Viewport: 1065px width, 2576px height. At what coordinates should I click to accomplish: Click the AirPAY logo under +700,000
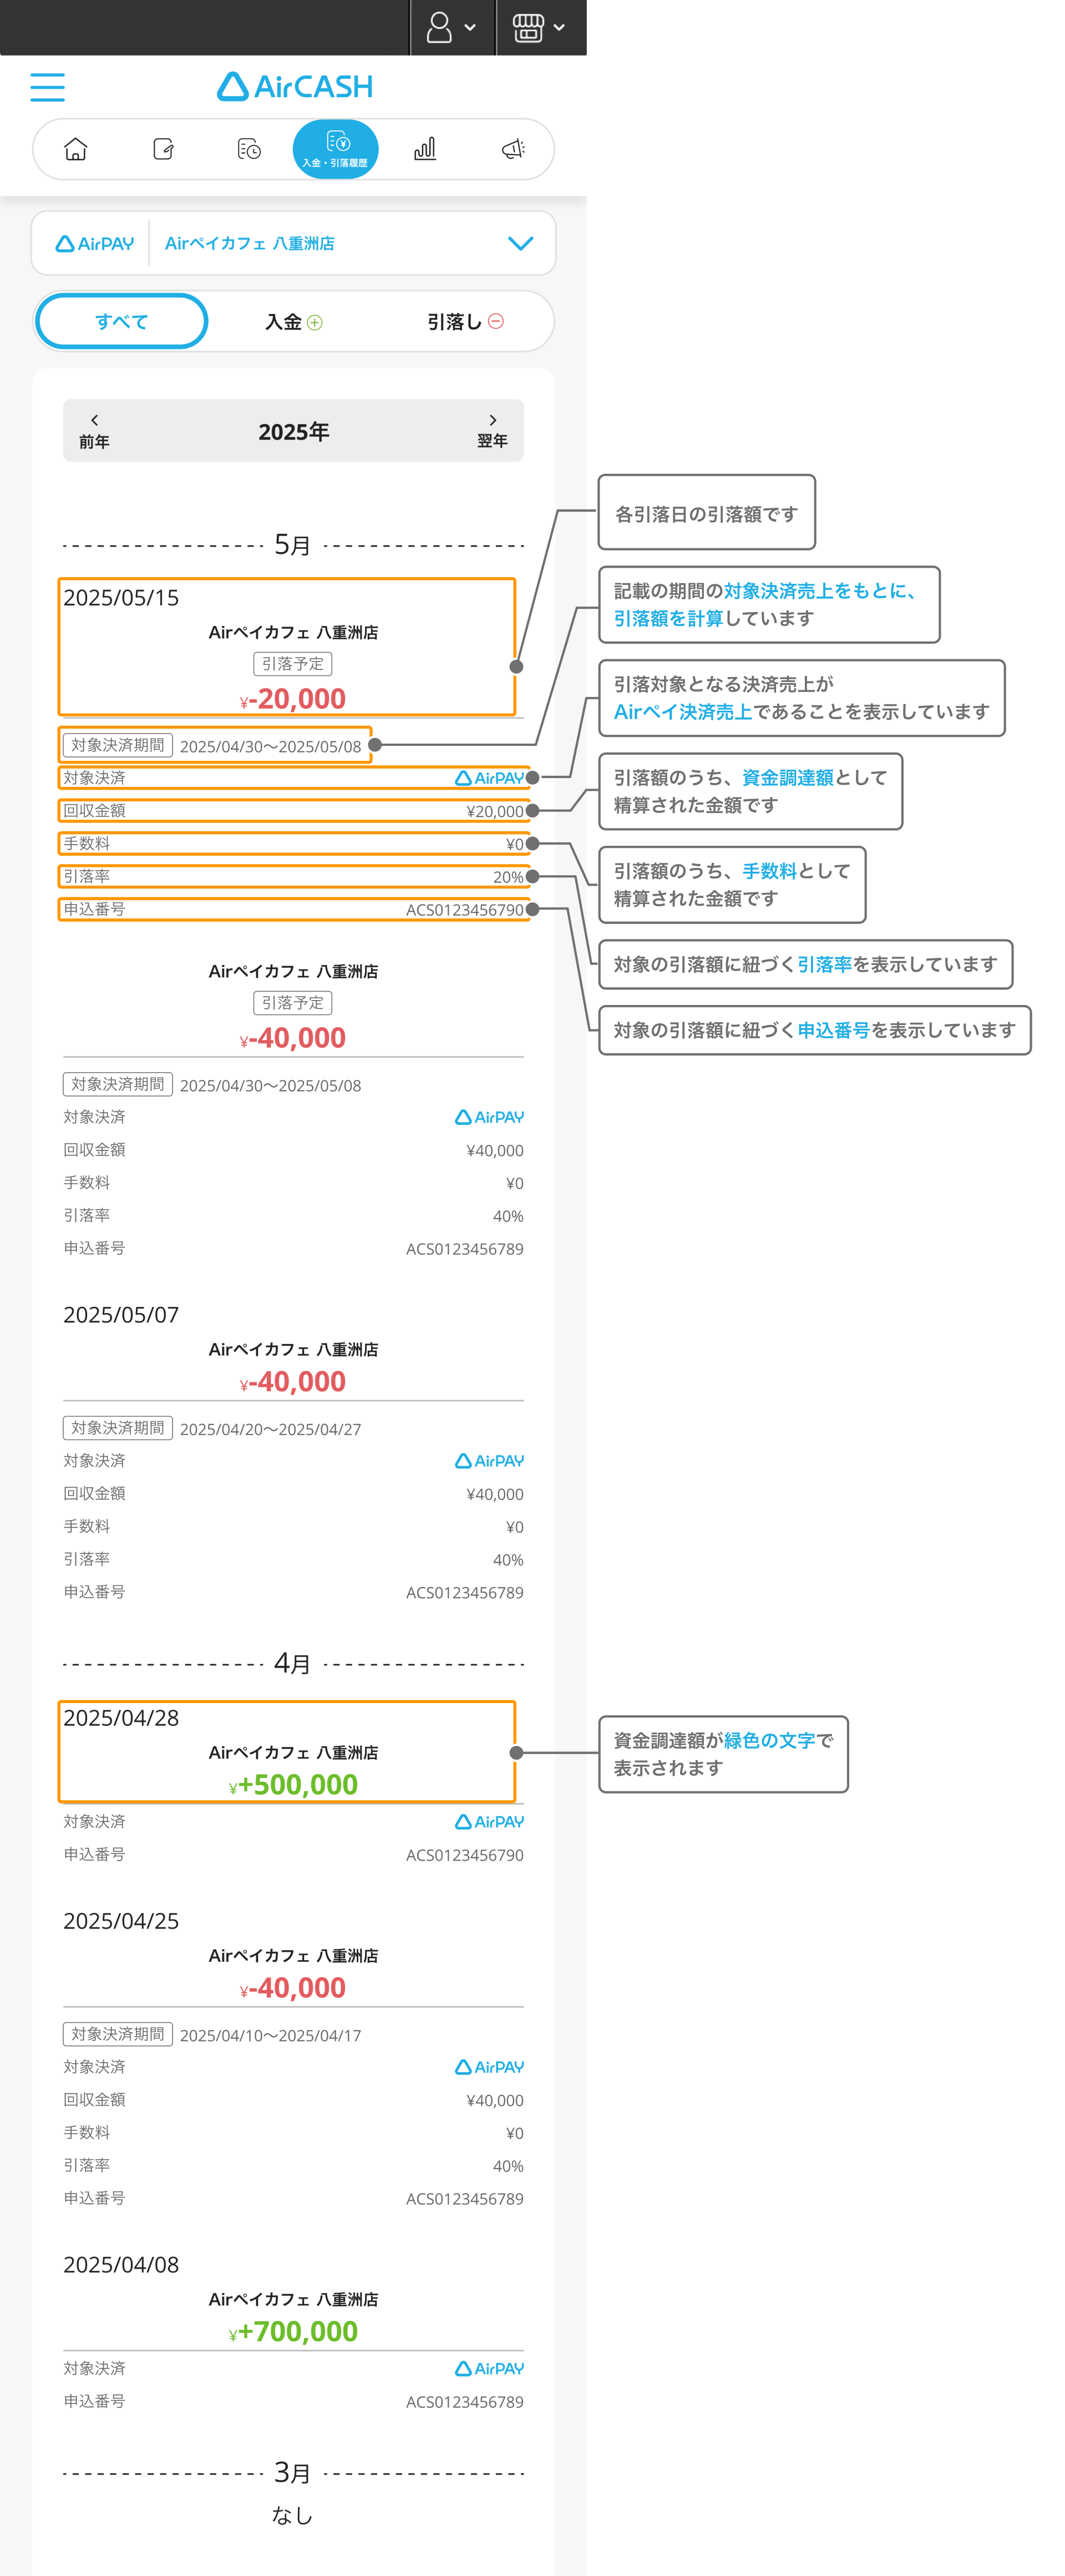click(x=489, y=2369)
